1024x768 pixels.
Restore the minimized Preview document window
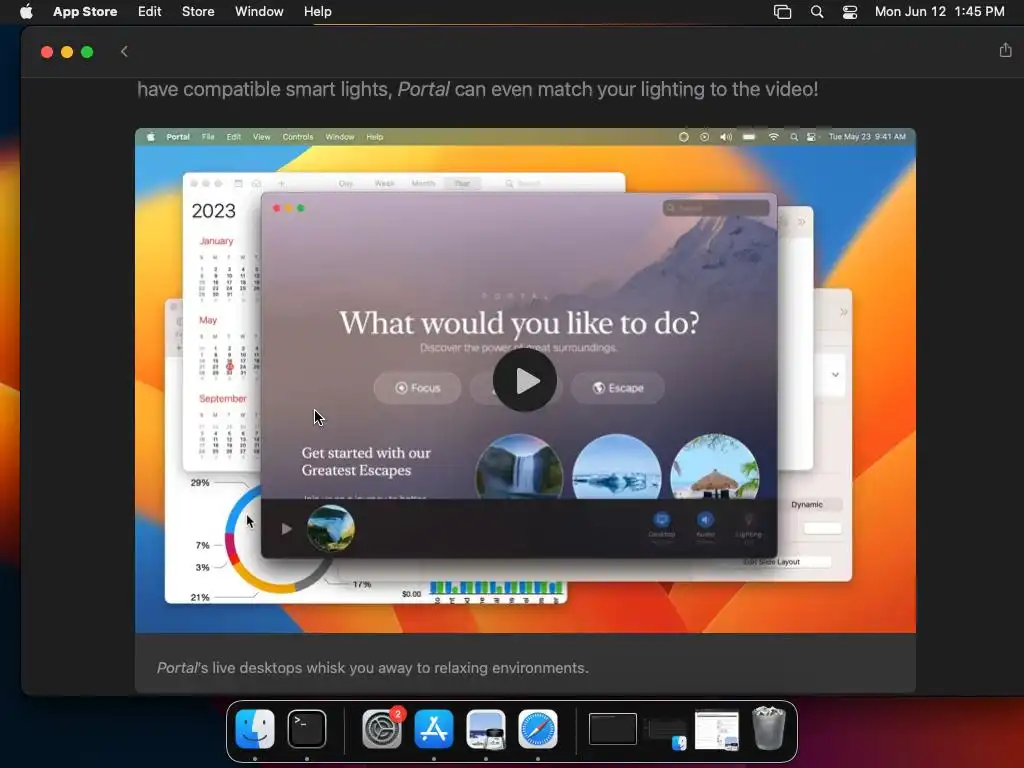pos(717,729)
